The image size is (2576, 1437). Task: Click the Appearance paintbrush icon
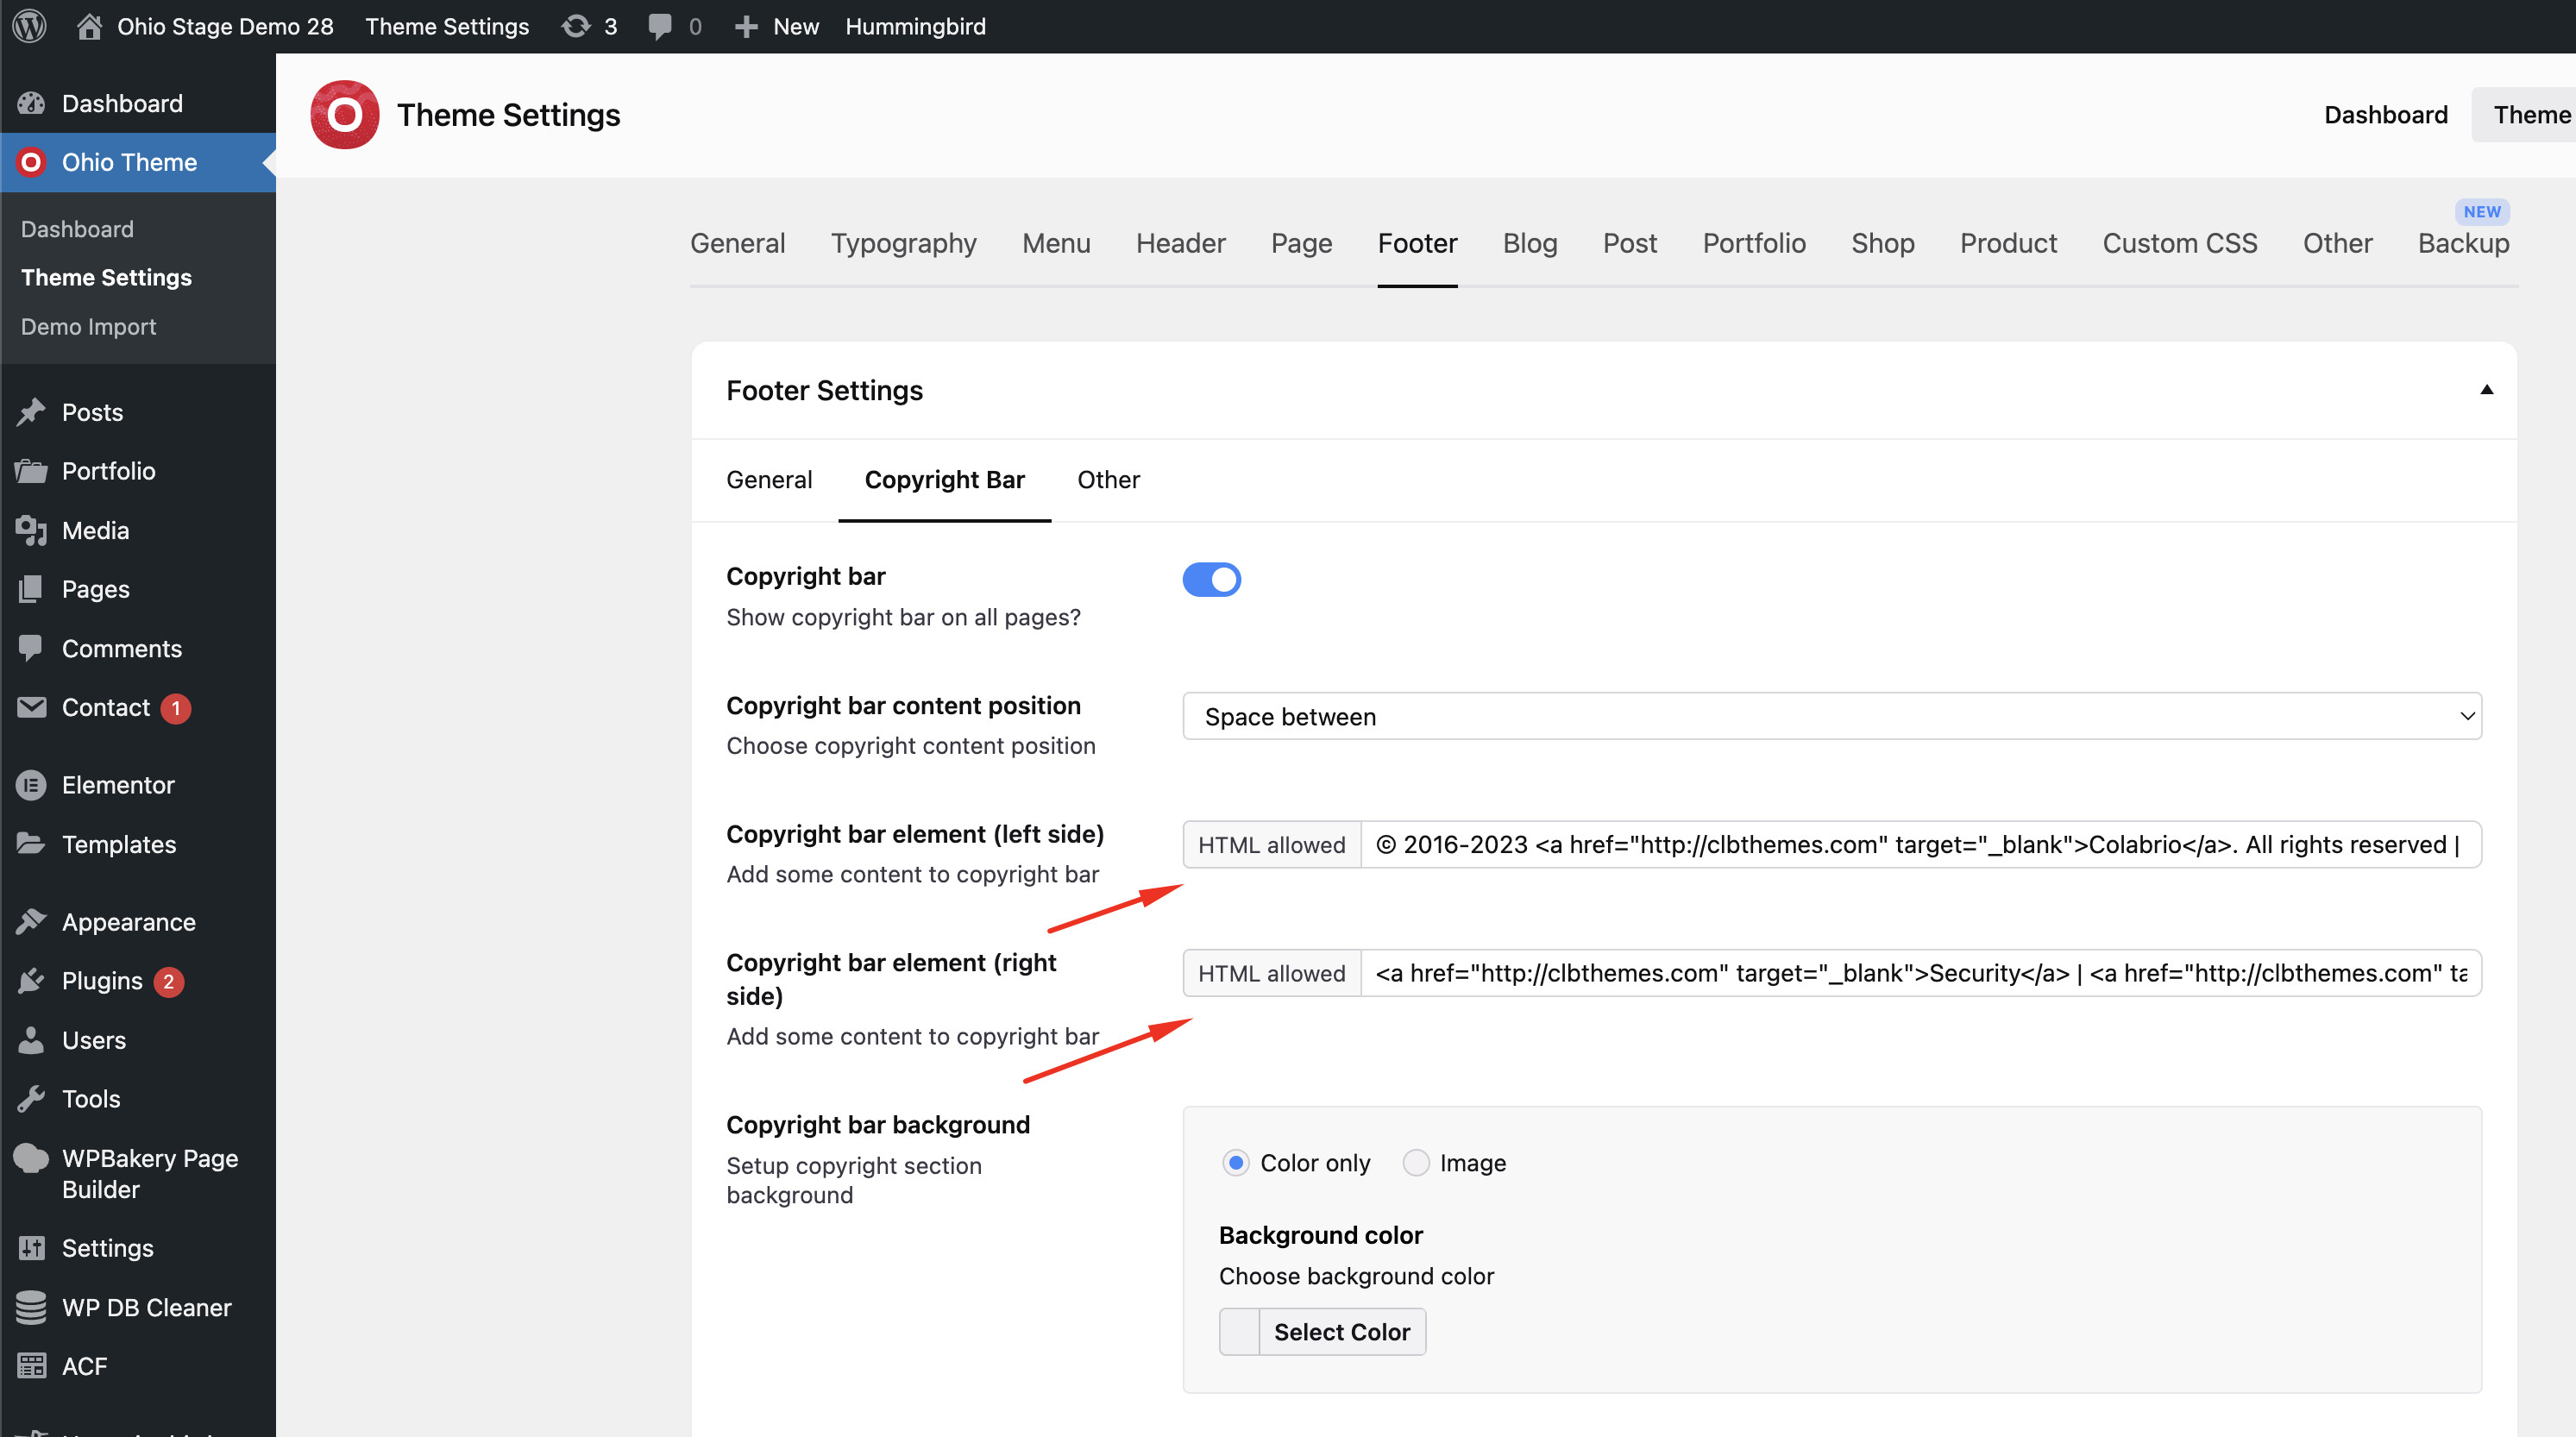coord(31,921)
